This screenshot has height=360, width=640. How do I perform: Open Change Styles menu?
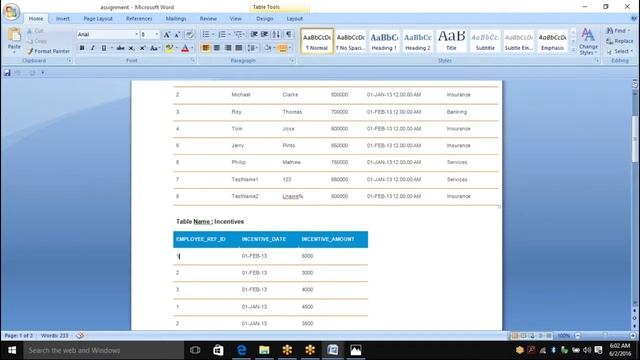click(588, 42)
